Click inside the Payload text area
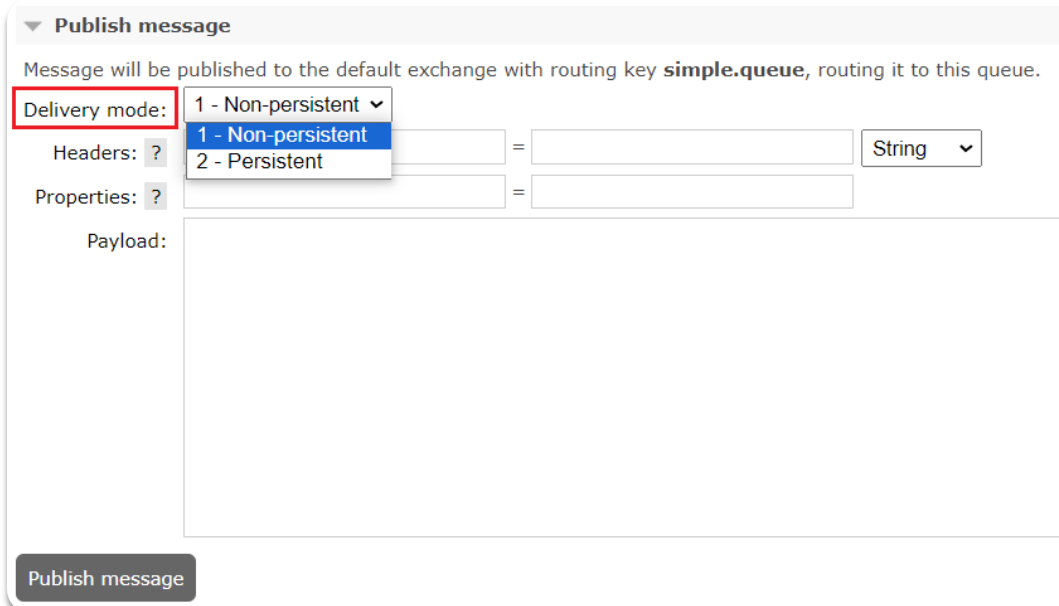Viewport: 1059px width, 606px height. [620, 377]
